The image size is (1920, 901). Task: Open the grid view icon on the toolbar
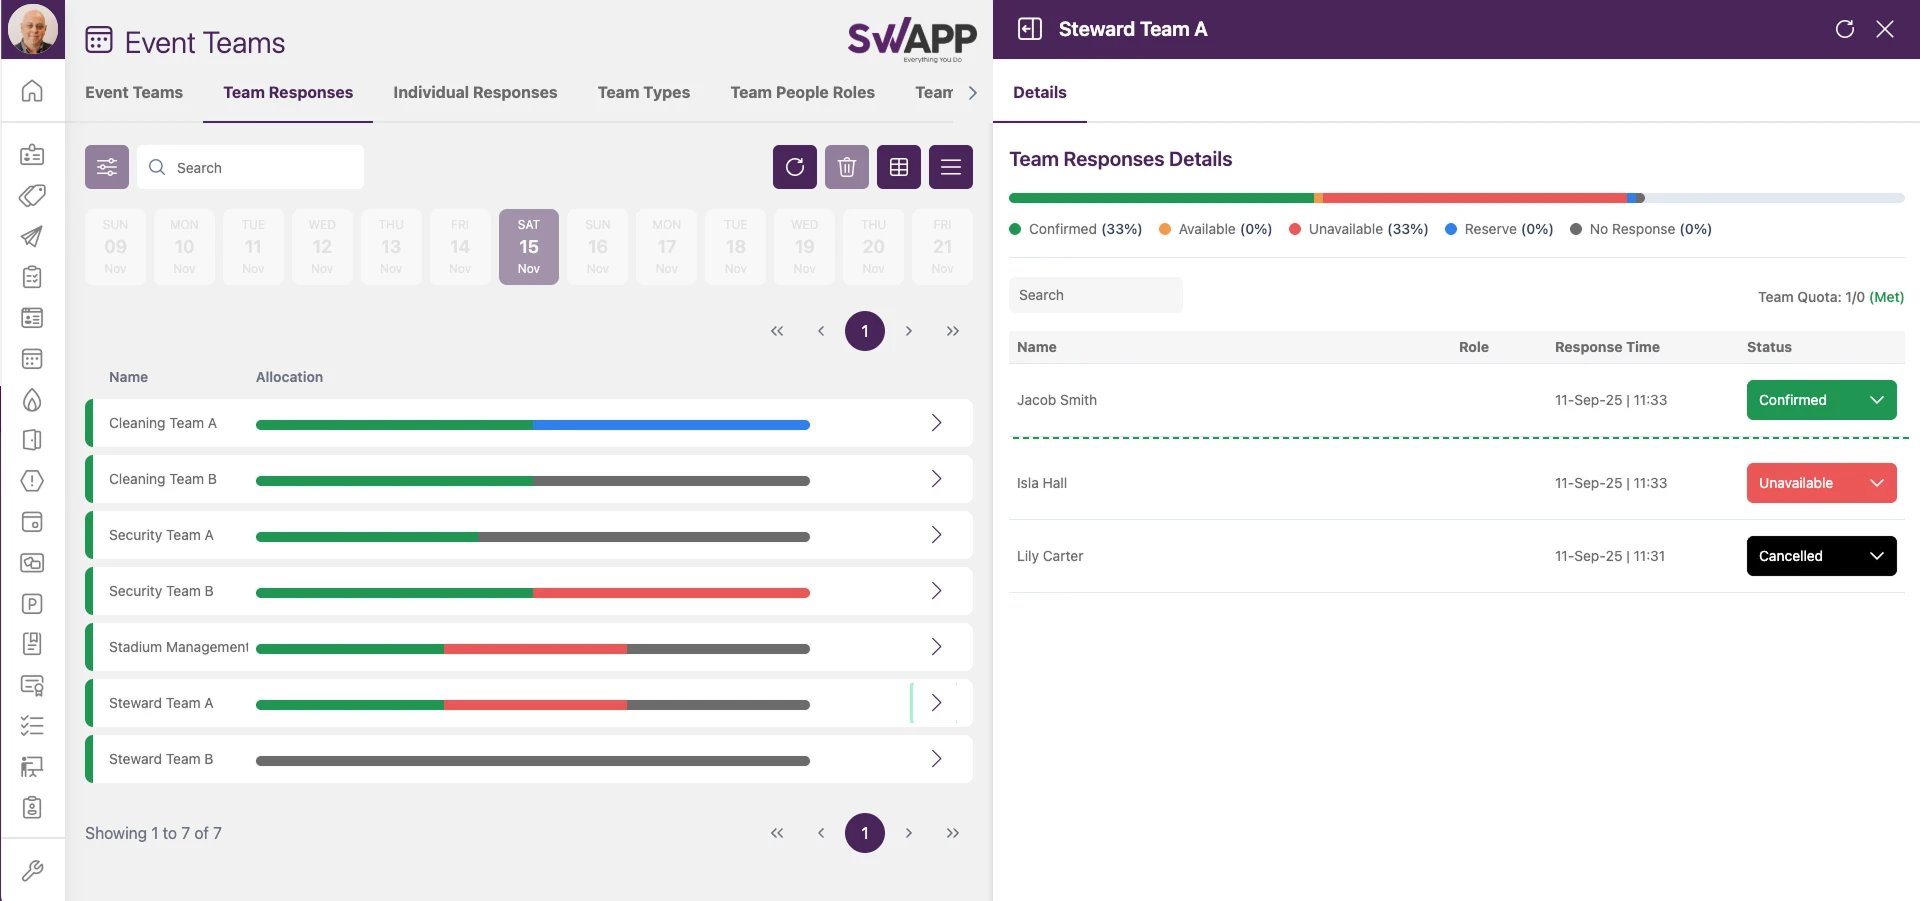(x=898, y=167)
